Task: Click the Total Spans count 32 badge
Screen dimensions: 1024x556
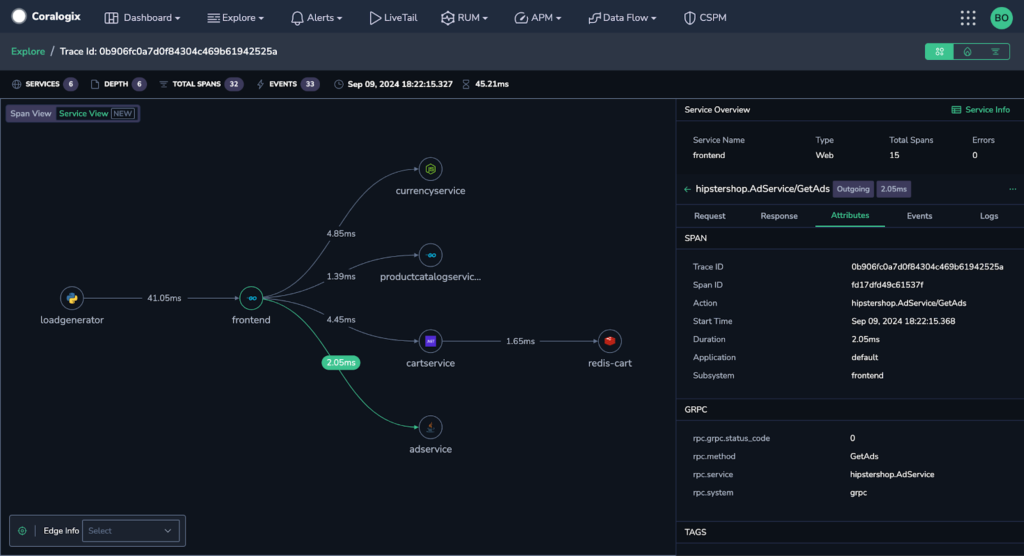Action: 234,84
